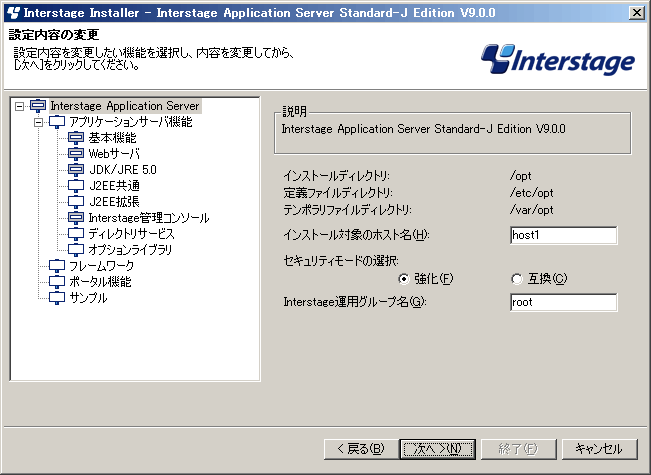Toggle the ポータル機能 component icon
The image size is (651, 475).
pyautogui.click(x=57, y=282)
